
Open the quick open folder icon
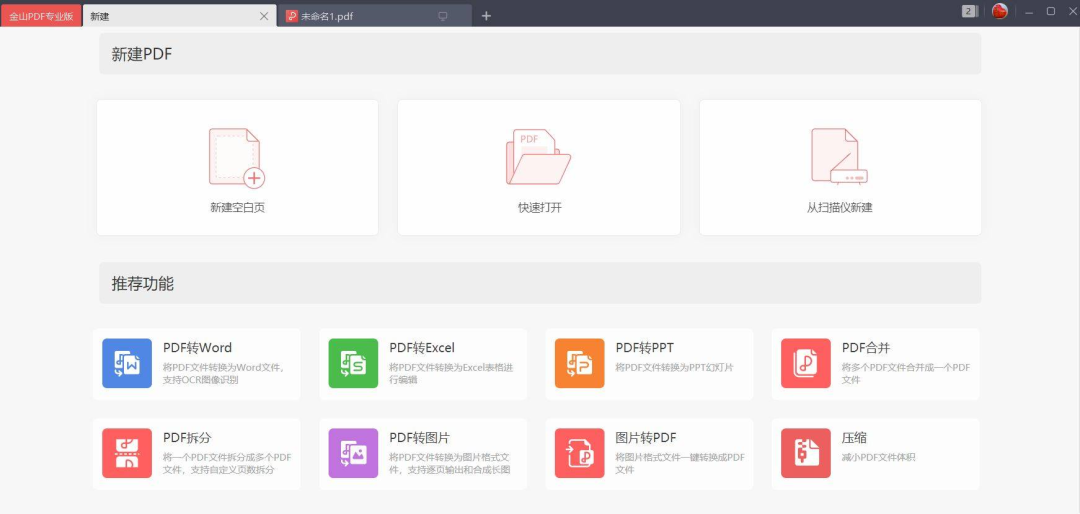(x=539, y=157)
